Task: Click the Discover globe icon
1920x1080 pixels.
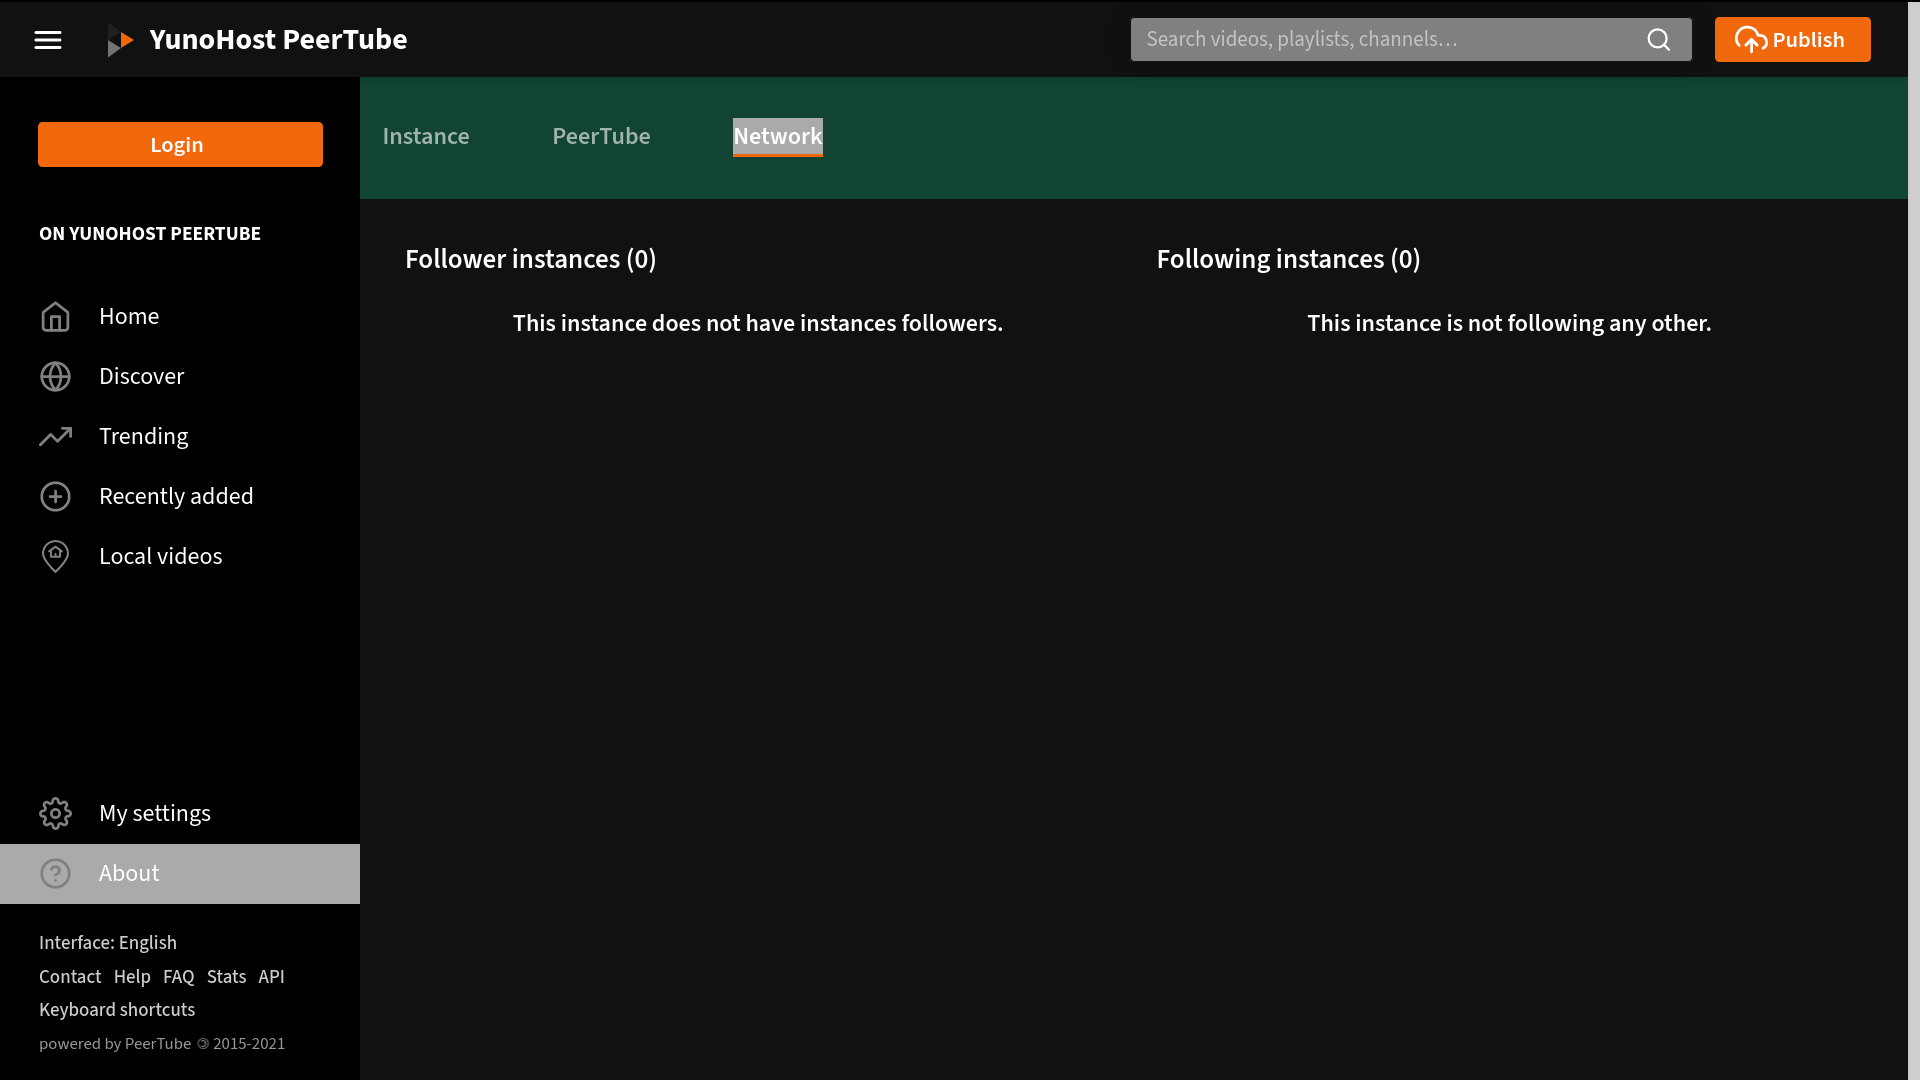Action: 55,377
